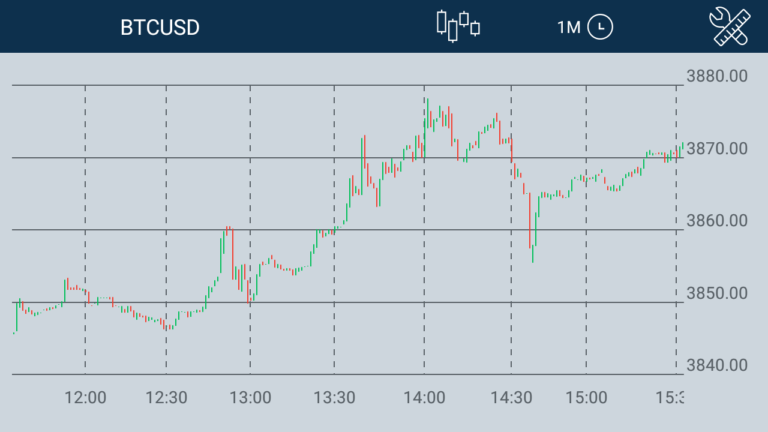Viewport: 768px width, 432px height.
Task: Open the drawing tools wrench-and-ruler icon
Action: [x=729, y=26]
